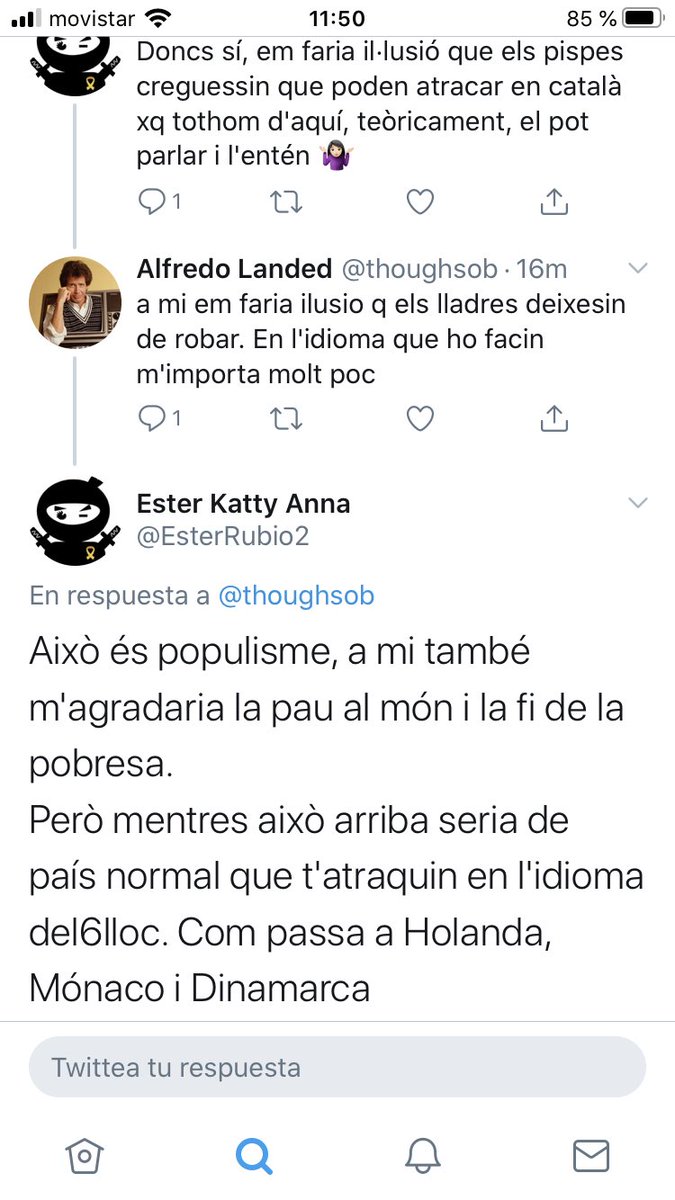Open the Messages envelope tab
Screen dimensions: 675x1200
[x=591, y=1156]
